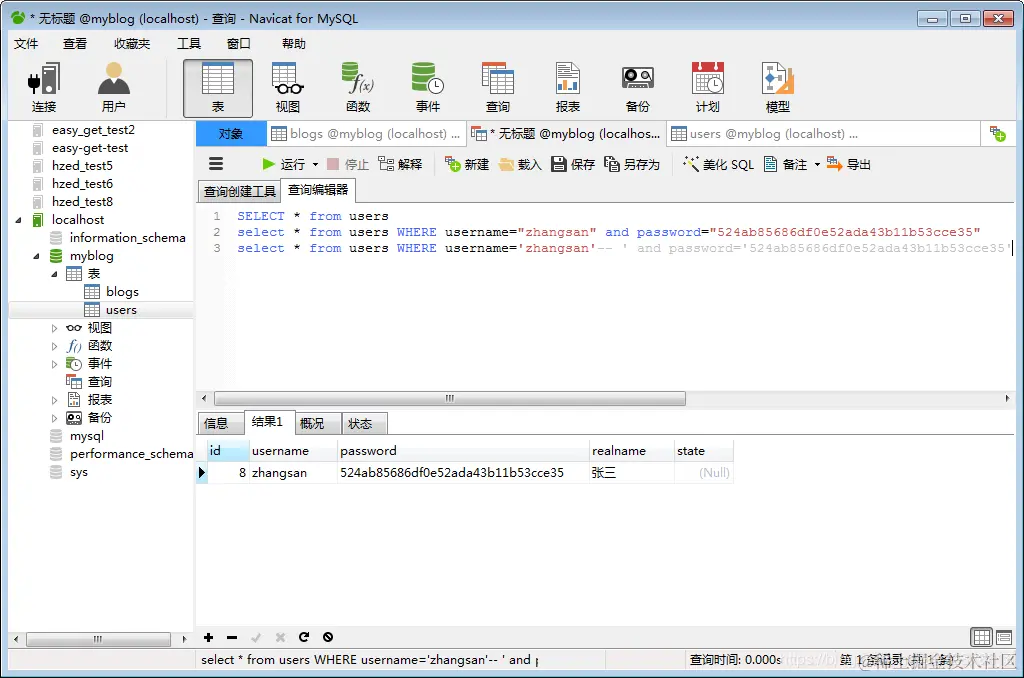This screenshot has height=678, width=1024.
Task: Select the zhangsan username cell
Action: tap(293, 472)
